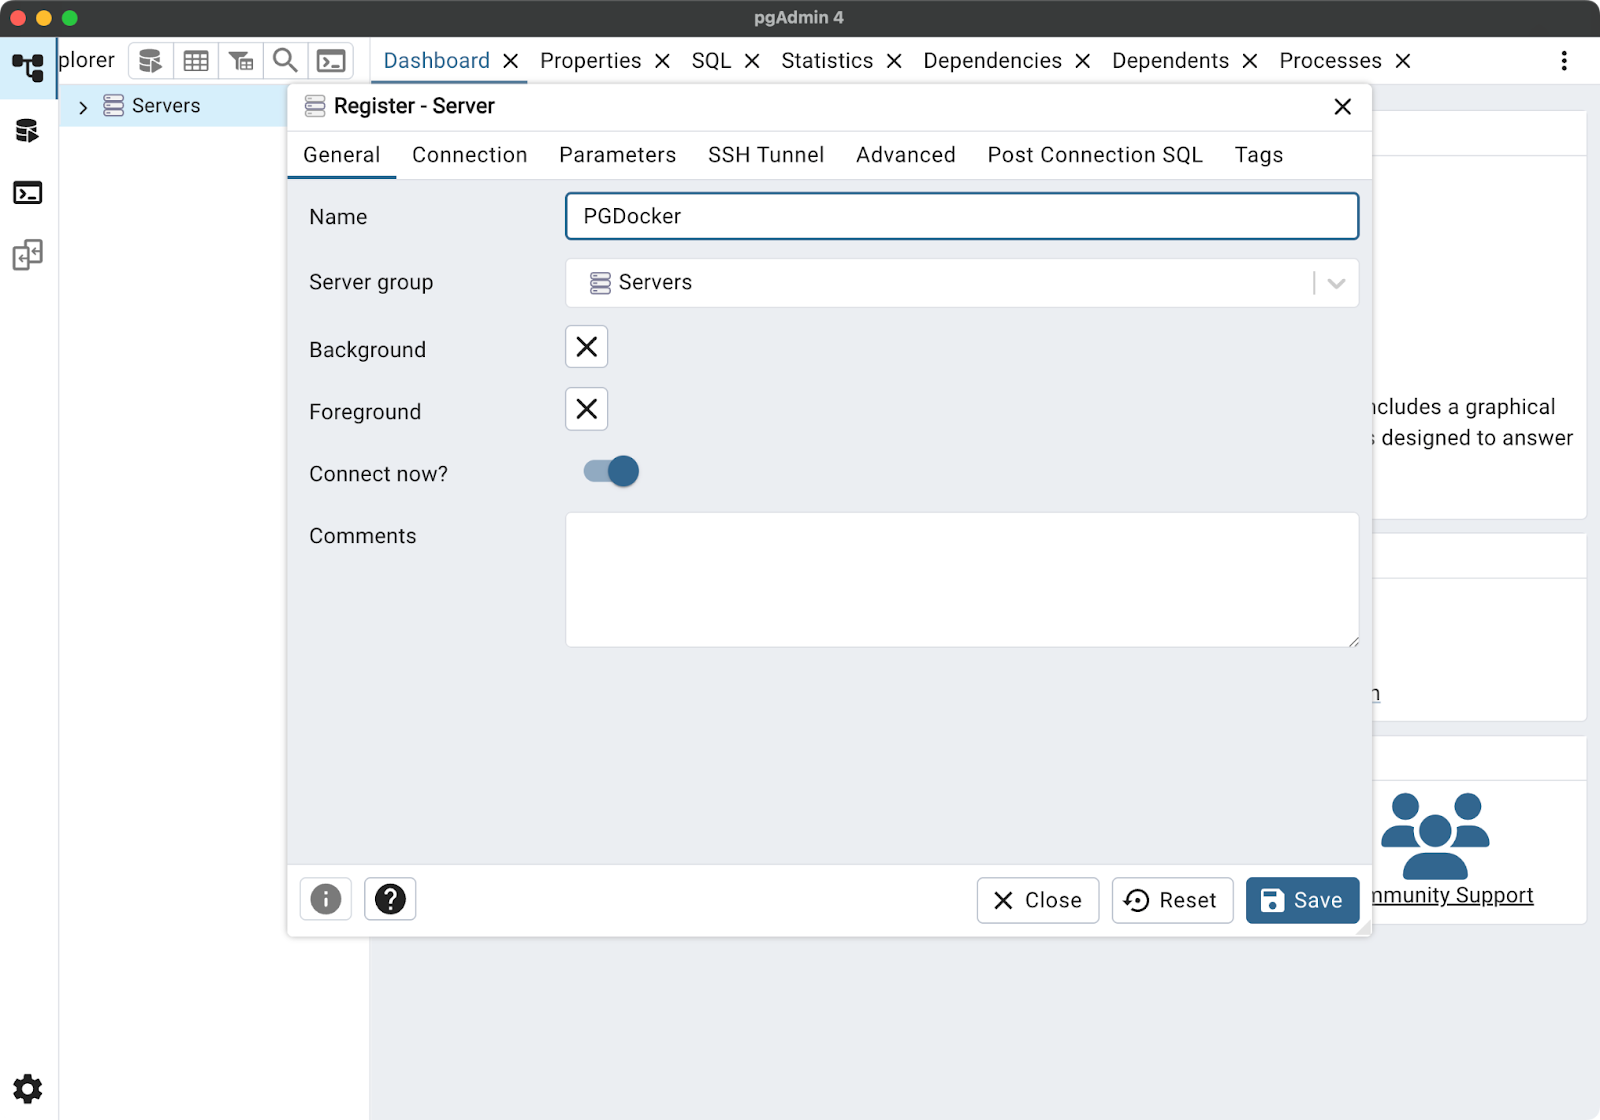Close the Processes tab
This screenshot has height=1120, width=1600.
pyautogui.click(x=1403, y=61)
